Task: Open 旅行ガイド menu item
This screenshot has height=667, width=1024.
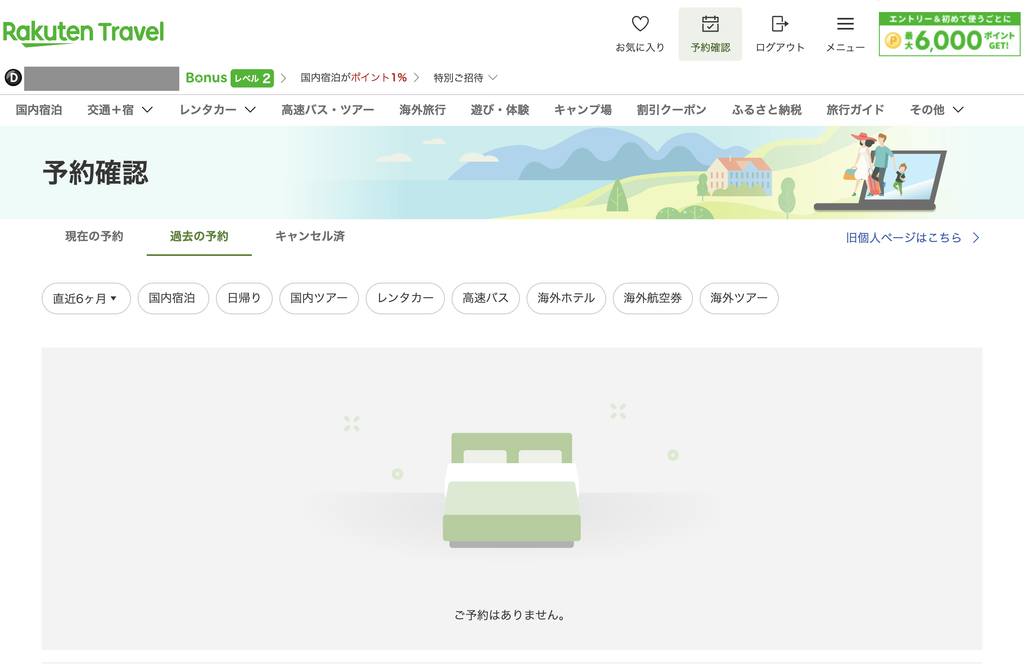Action: 855,110
